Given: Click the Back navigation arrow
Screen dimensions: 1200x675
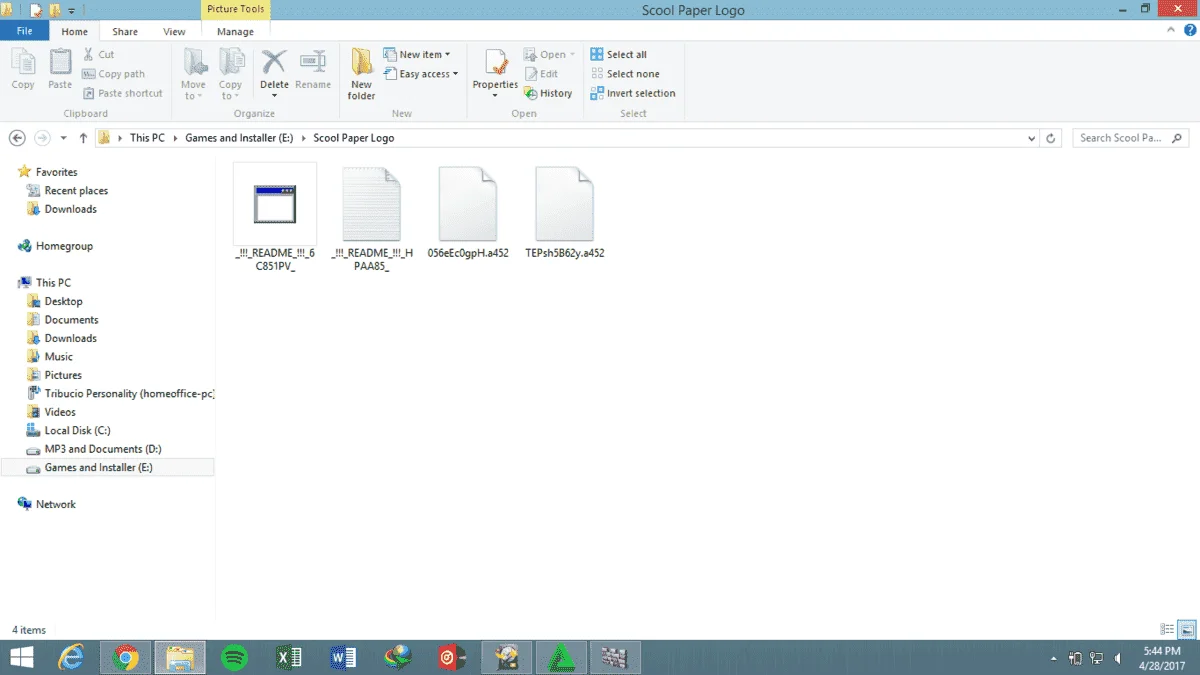Looking at the screenshot, I should point(17,138).
